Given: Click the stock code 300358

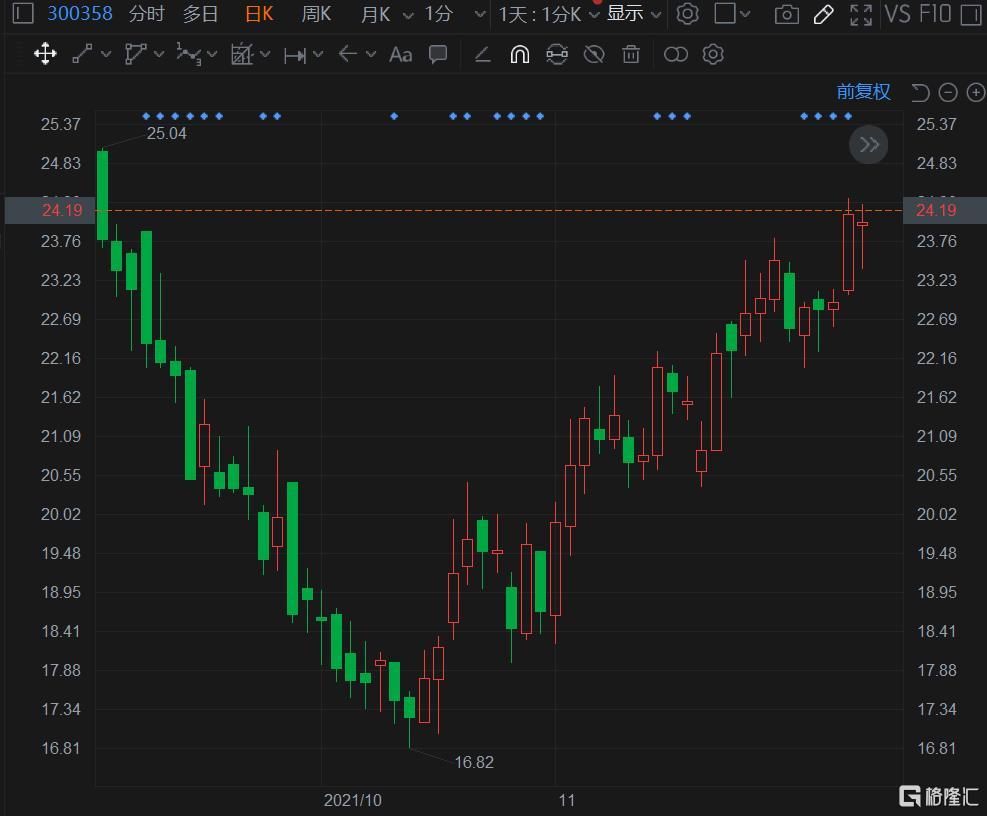Looking at the screenshot, I should tap(80, 13).
